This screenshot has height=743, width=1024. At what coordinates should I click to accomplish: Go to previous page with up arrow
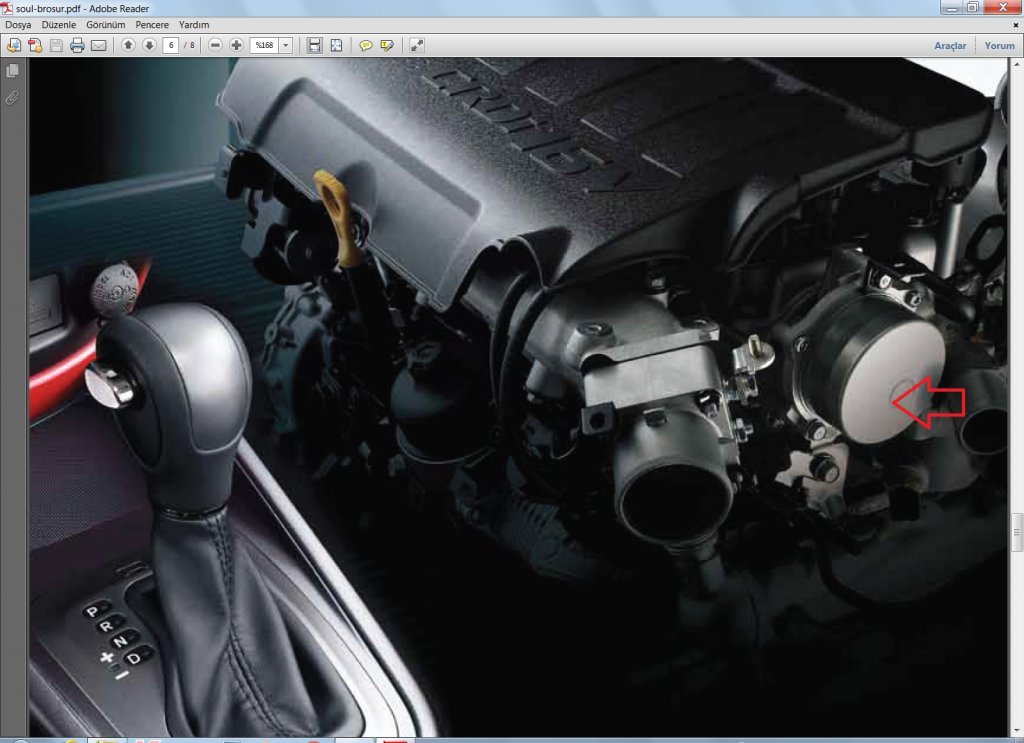(x=128, y=45)
